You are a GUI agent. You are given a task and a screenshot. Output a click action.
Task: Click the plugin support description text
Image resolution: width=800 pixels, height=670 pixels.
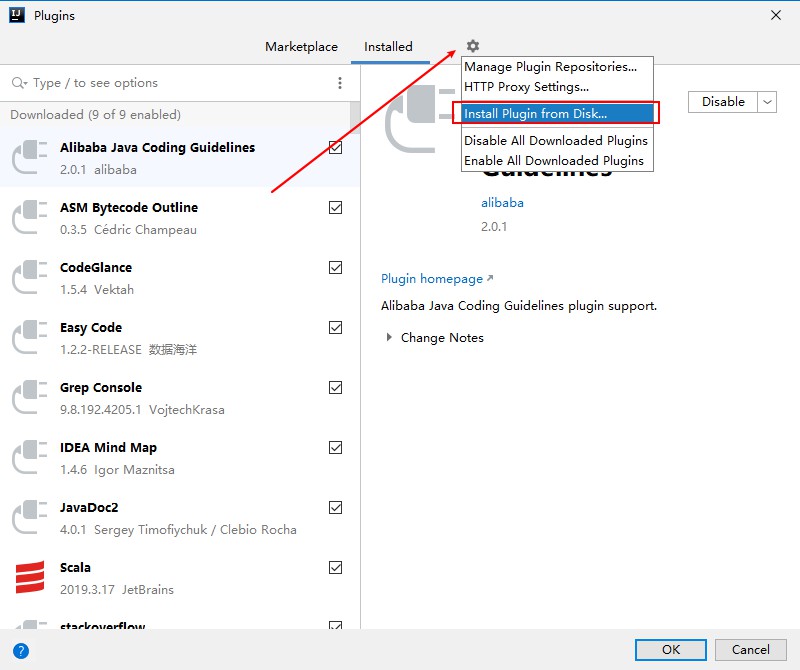tap(519, 306)
